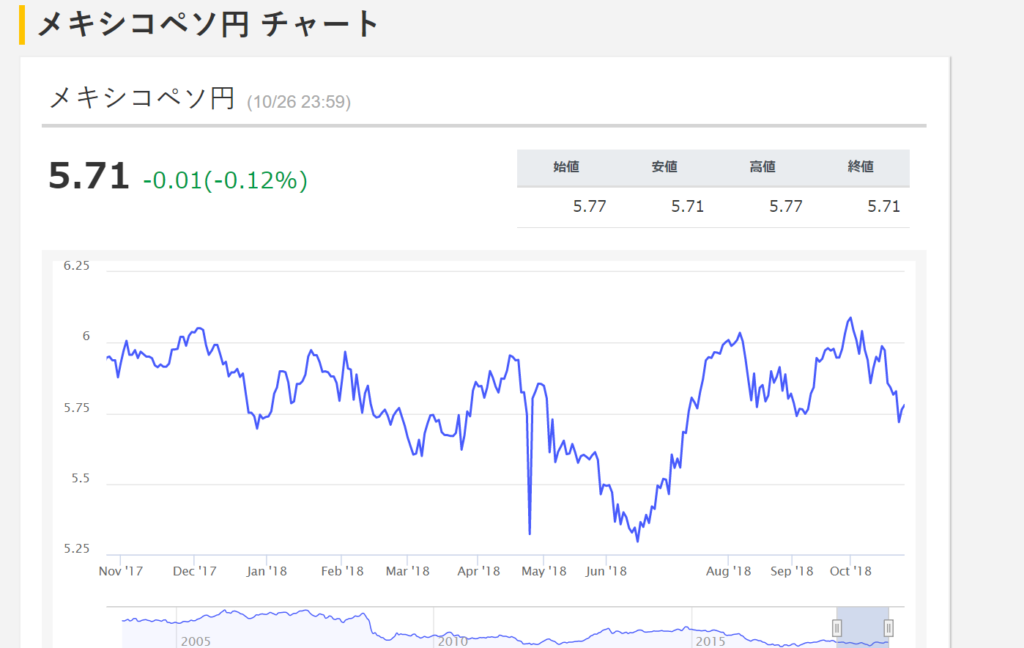Click the 6.25 y-axis label
This screenshot has height=648, width=1024.
(76, 266)
